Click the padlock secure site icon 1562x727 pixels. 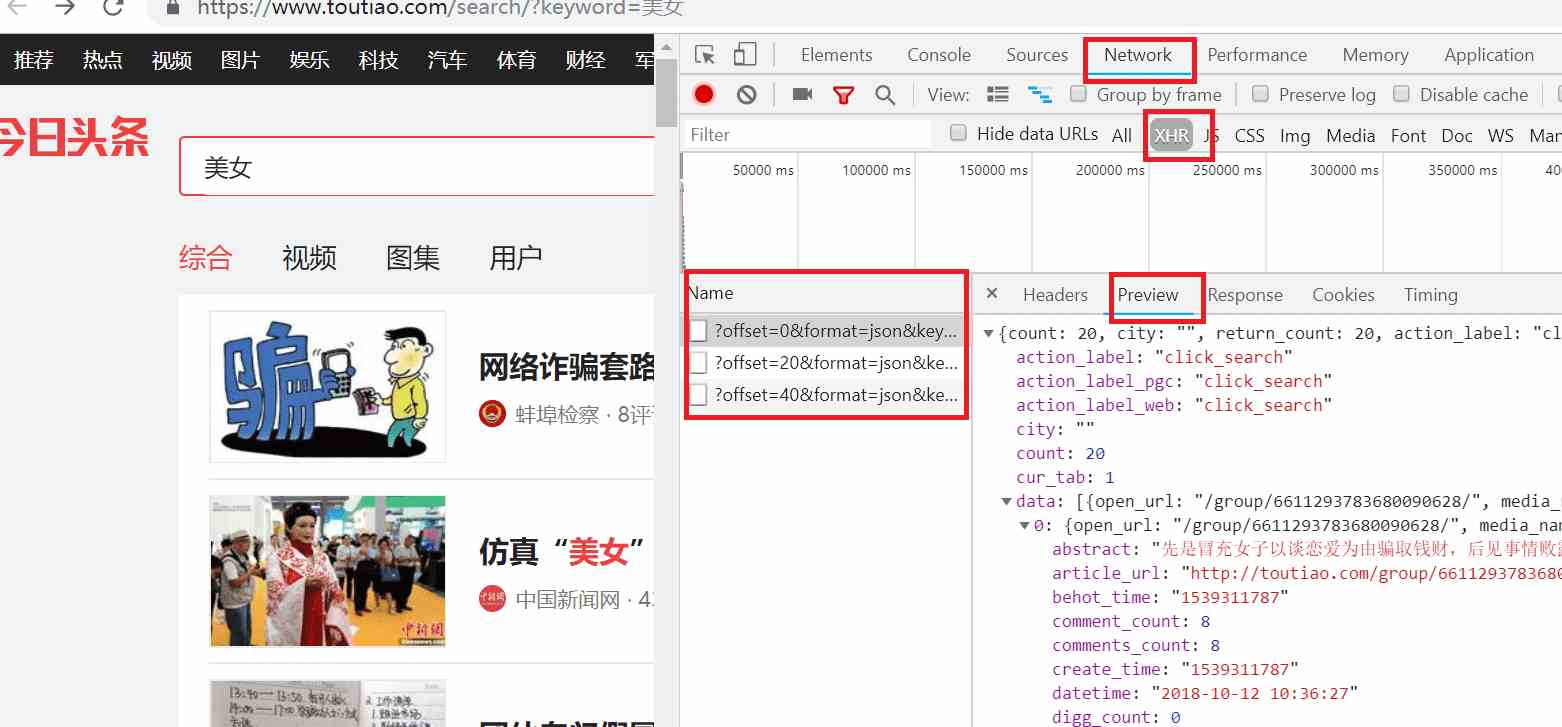coord(173,7)
